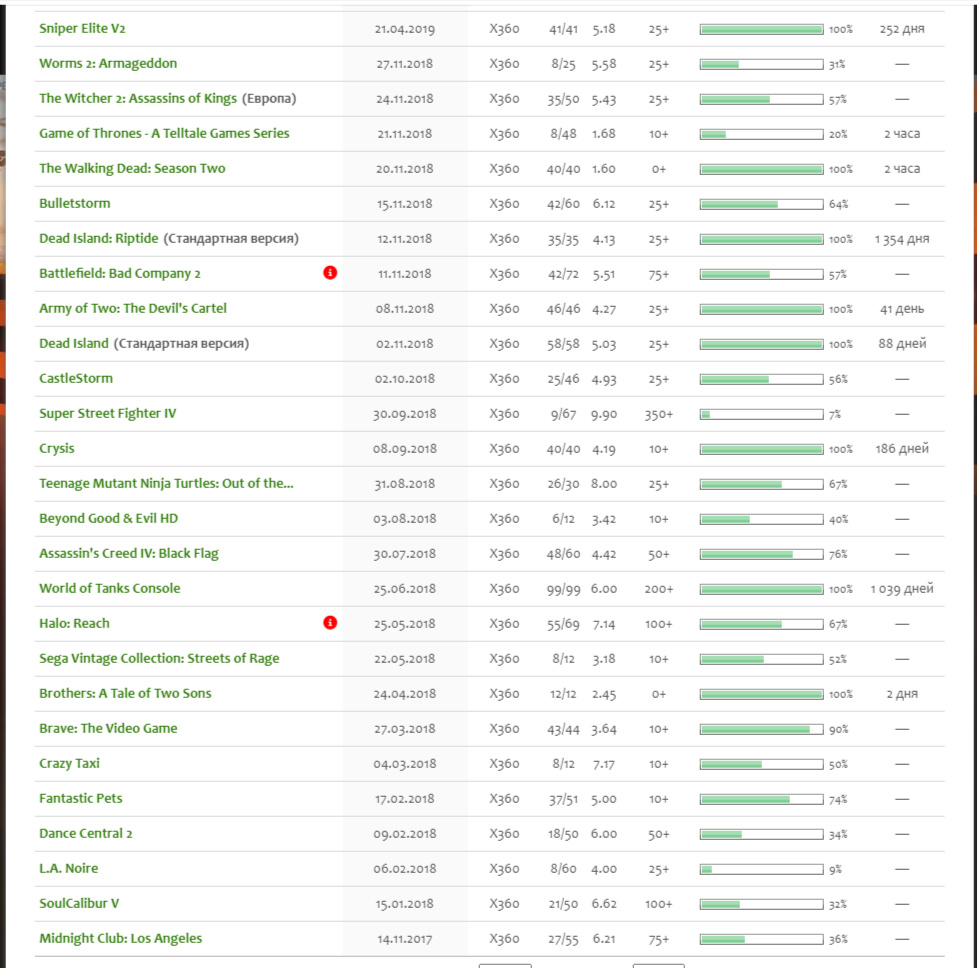Image resolution: width=977 pixels, height=968 pixels.
Task: Open Brave: The Video Game link
Action: tap(108, 728)
